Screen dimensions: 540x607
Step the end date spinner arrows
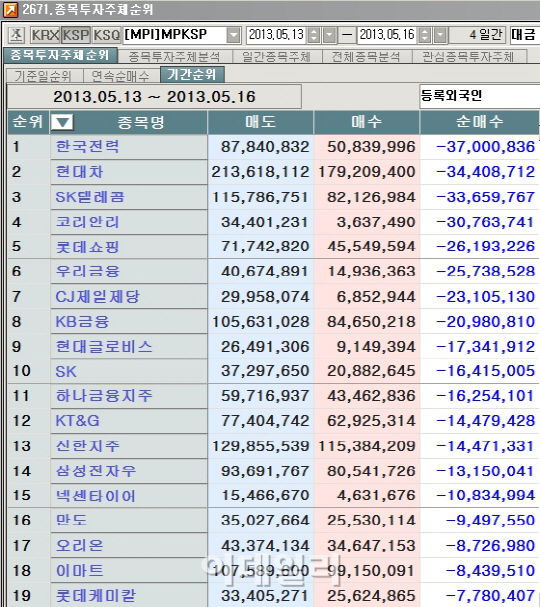pyautogui.click(x=425, y=35)
